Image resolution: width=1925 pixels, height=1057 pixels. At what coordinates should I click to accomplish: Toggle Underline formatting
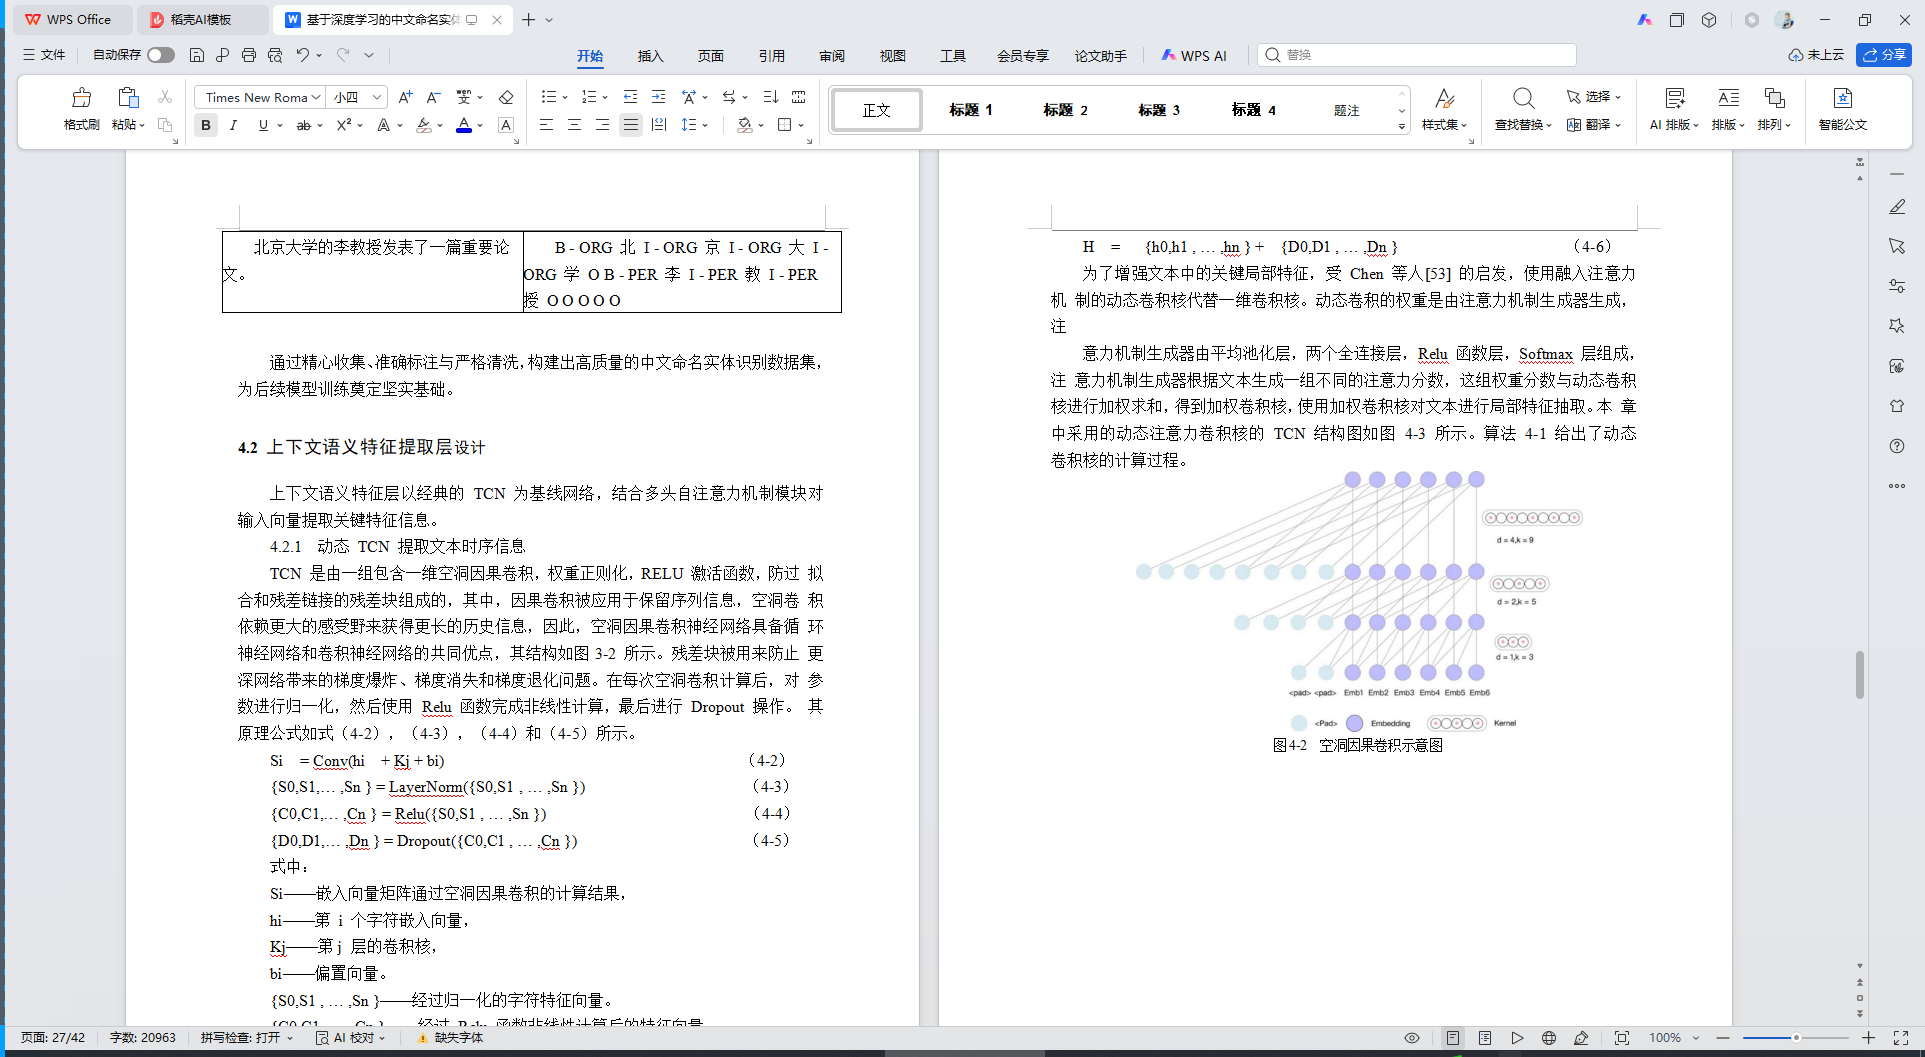click(263, 125)
